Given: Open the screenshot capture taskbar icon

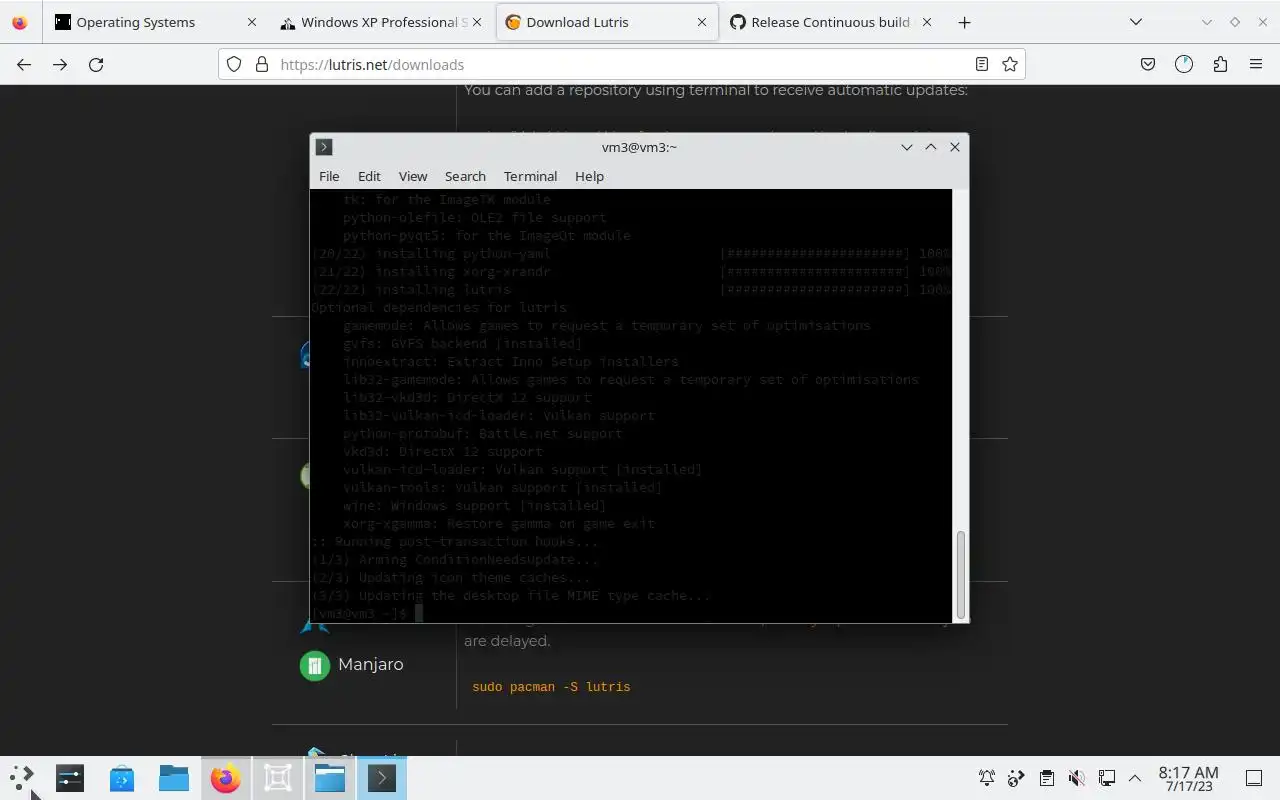Looking at the screenshot, I should [278, 778].
